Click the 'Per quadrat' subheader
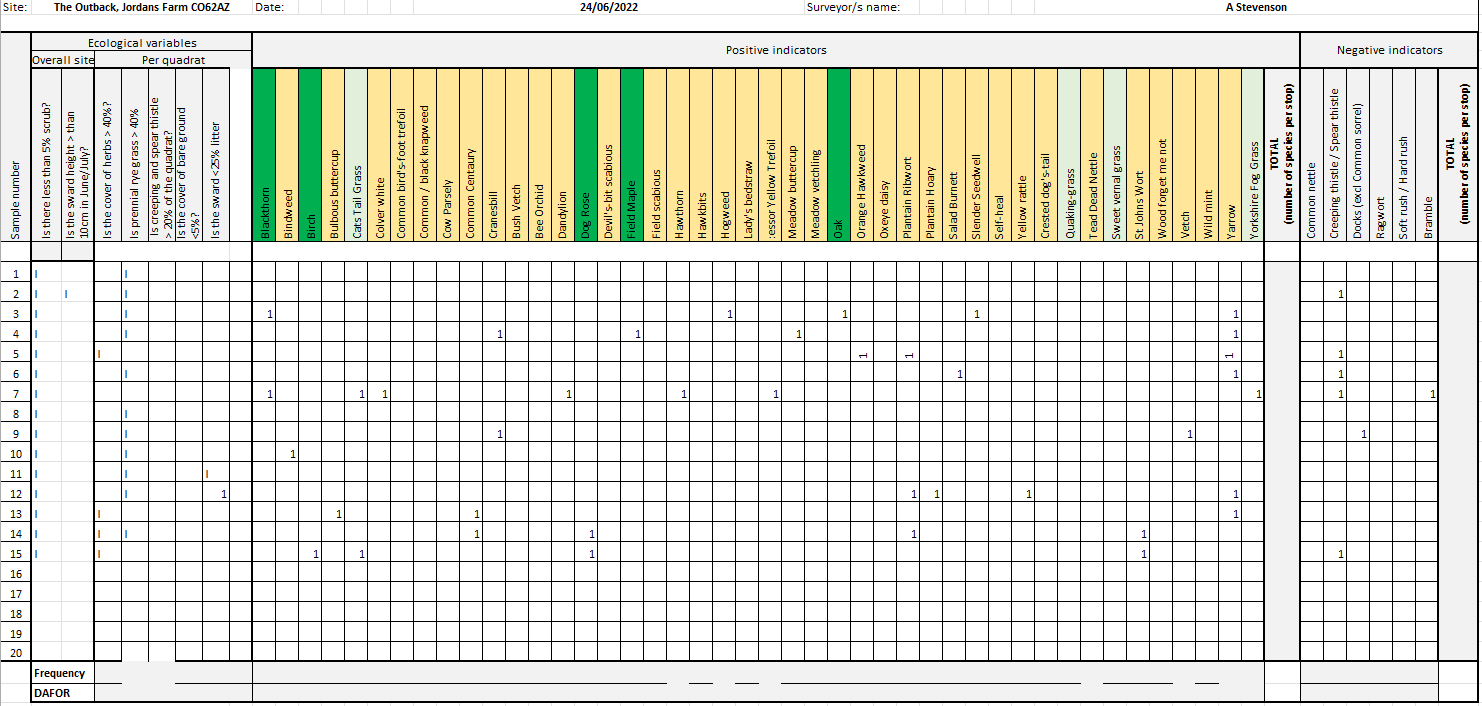This screenshot has width=1482, height=706. point(173,60)
